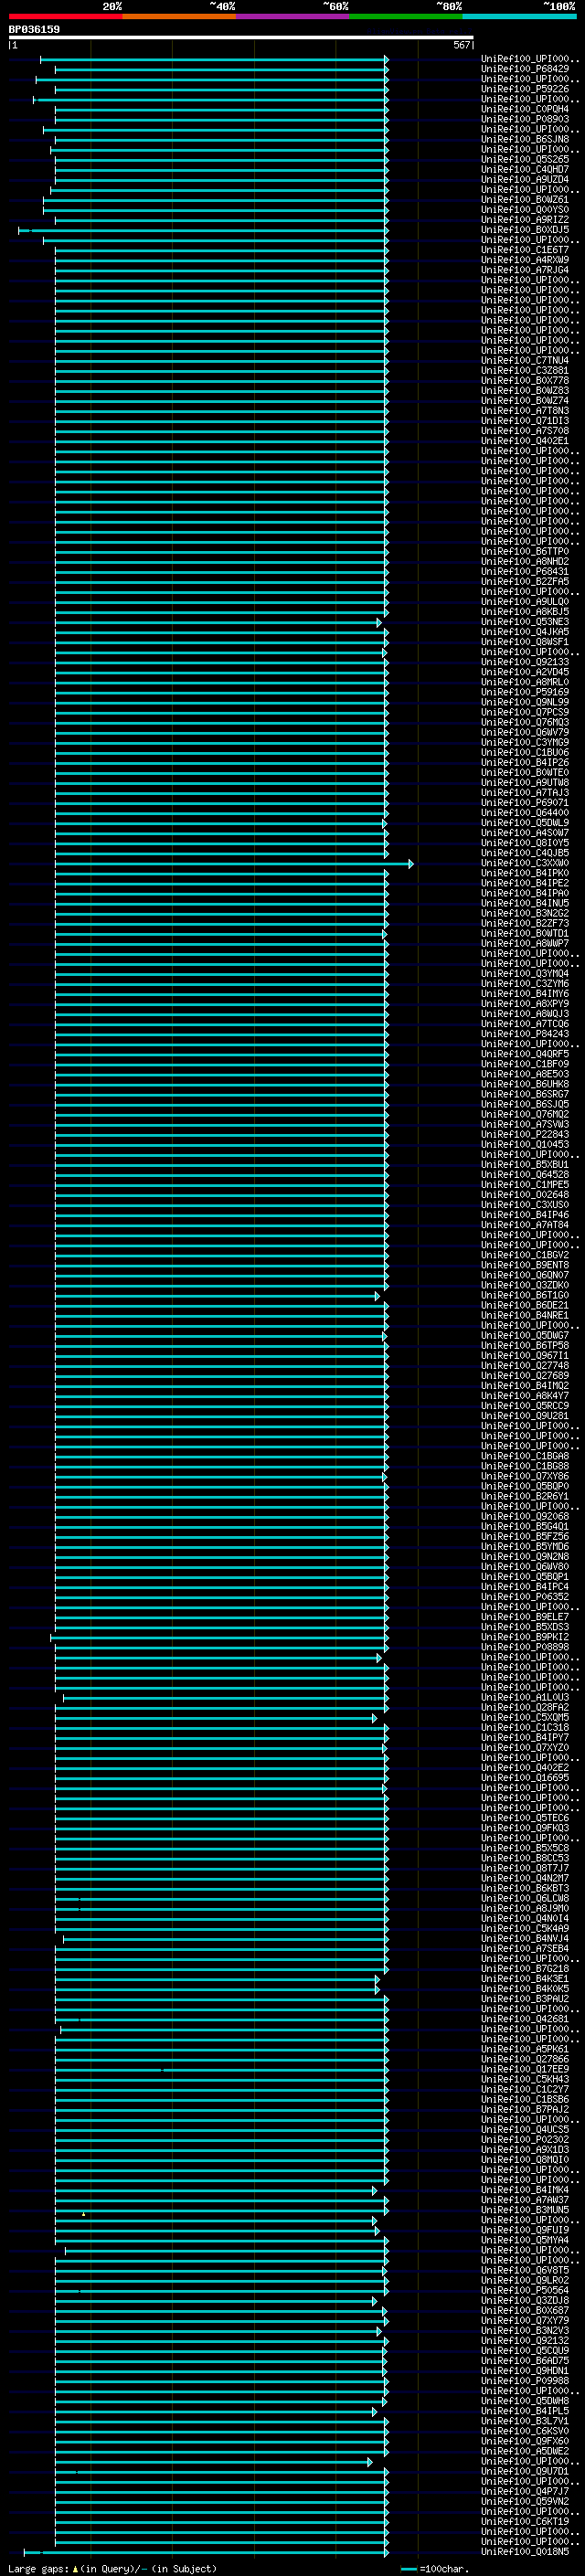Open hit UniRef100_Q5S265

[x=525, y=159]
